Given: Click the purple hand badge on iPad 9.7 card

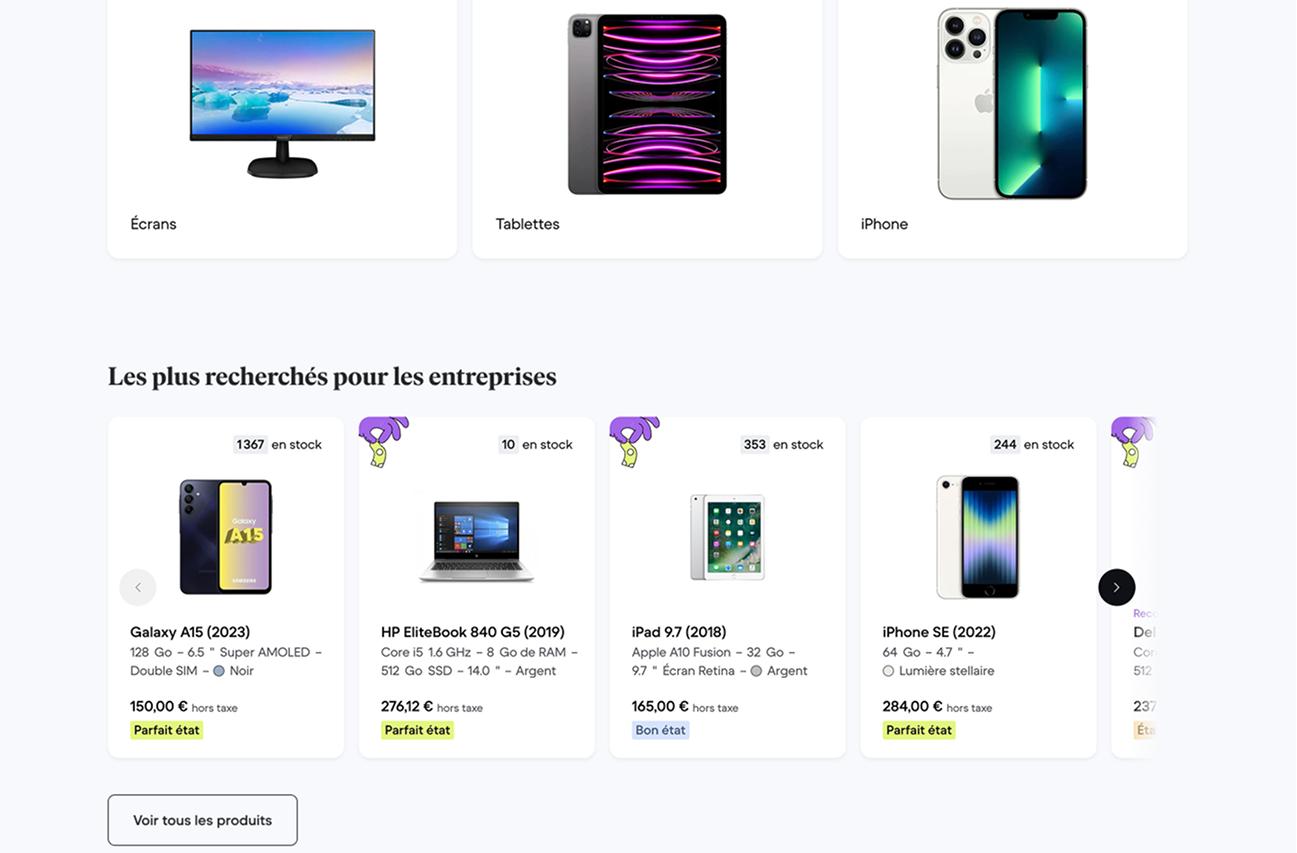Looking at the screenshot, I should pyautogui.click(x=633, y=441).
